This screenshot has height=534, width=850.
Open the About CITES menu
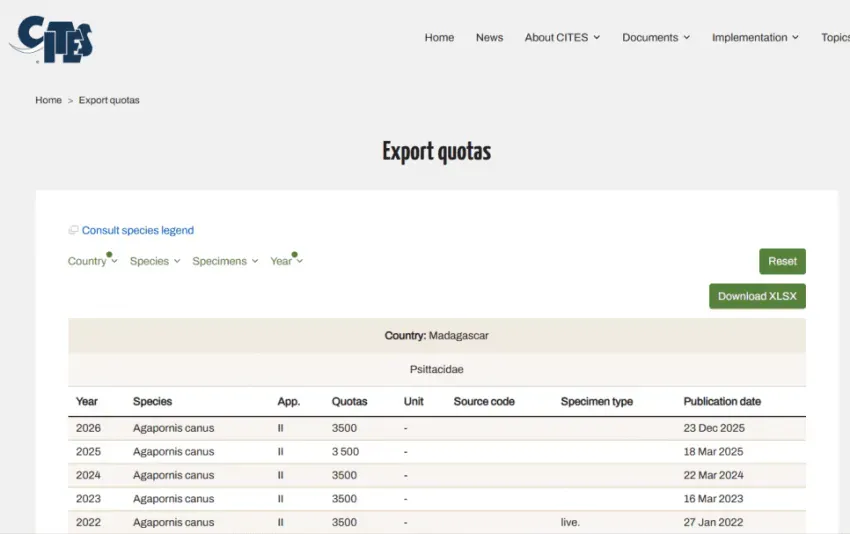point(562,37)
